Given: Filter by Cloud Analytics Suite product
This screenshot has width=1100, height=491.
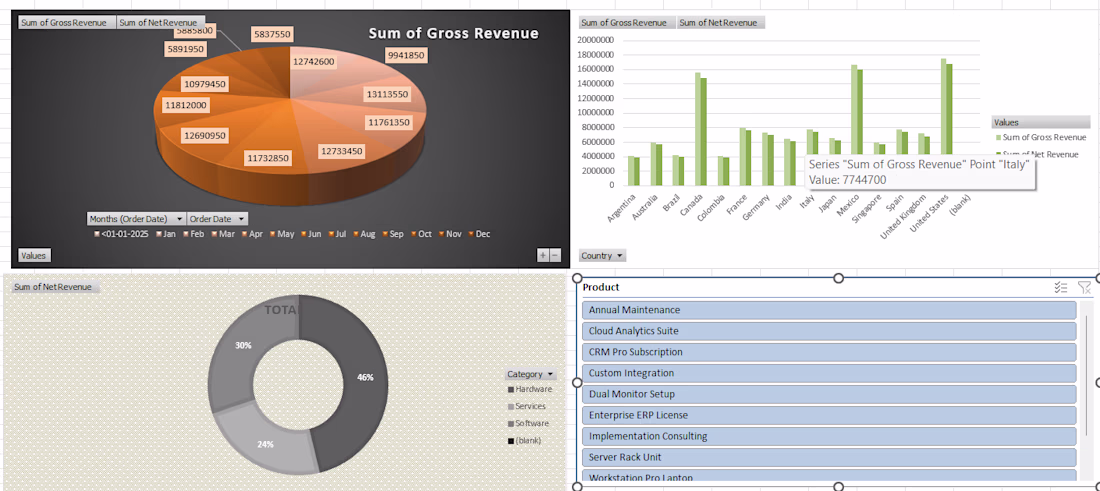Looking at the screenshot, I should (x=829, y=331).
